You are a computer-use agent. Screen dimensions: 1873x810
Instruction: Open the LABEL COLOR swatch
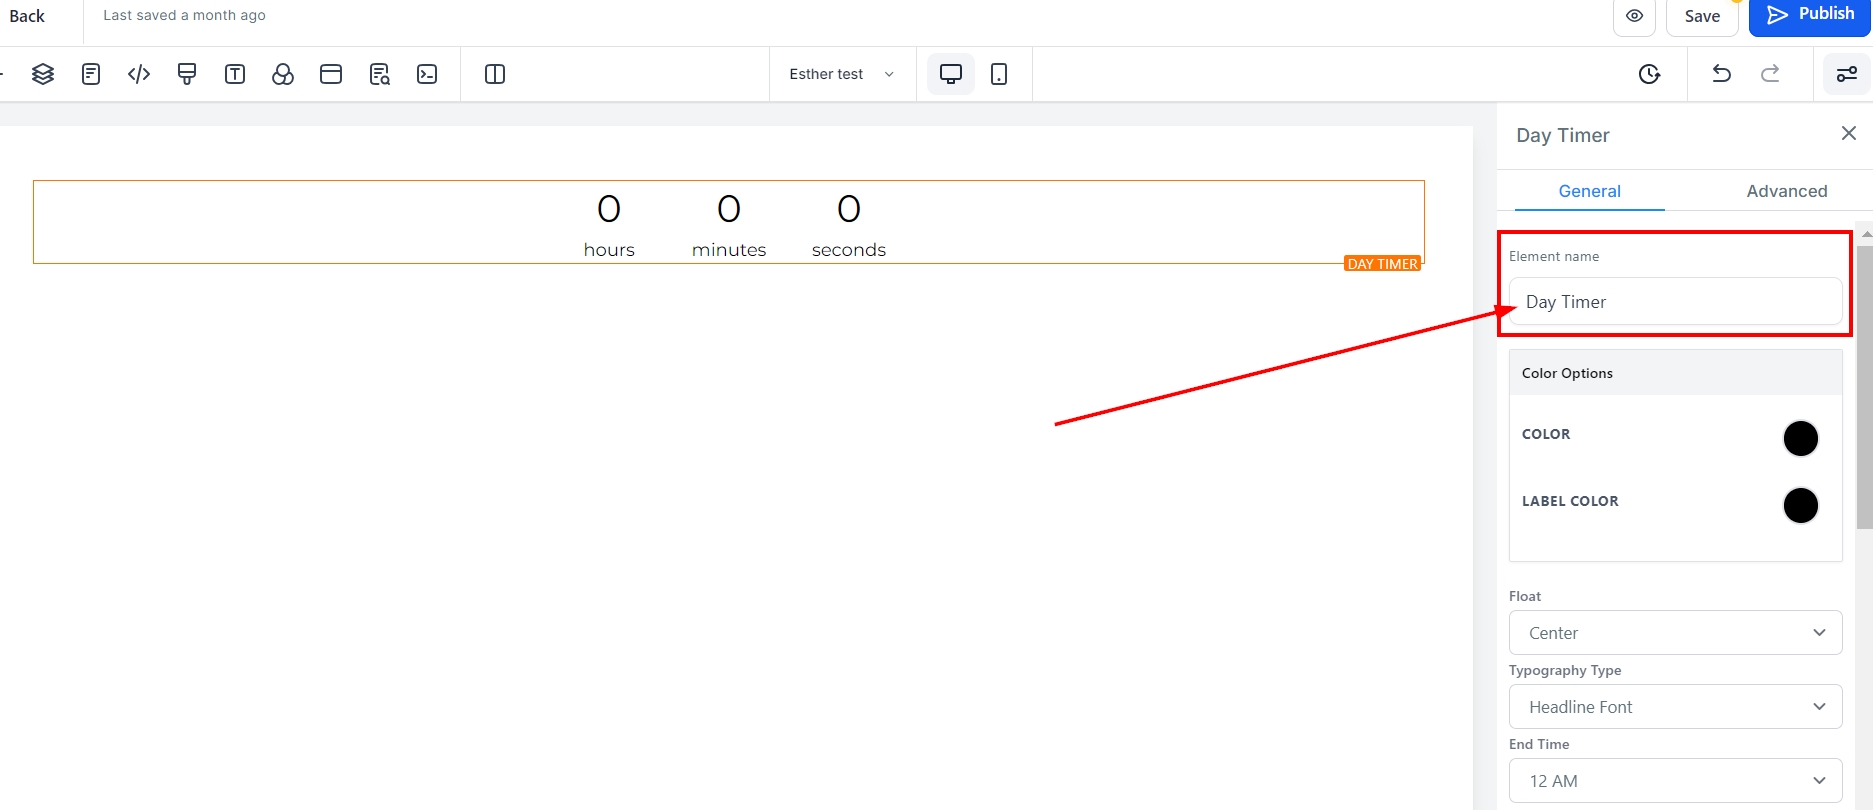1800,505
